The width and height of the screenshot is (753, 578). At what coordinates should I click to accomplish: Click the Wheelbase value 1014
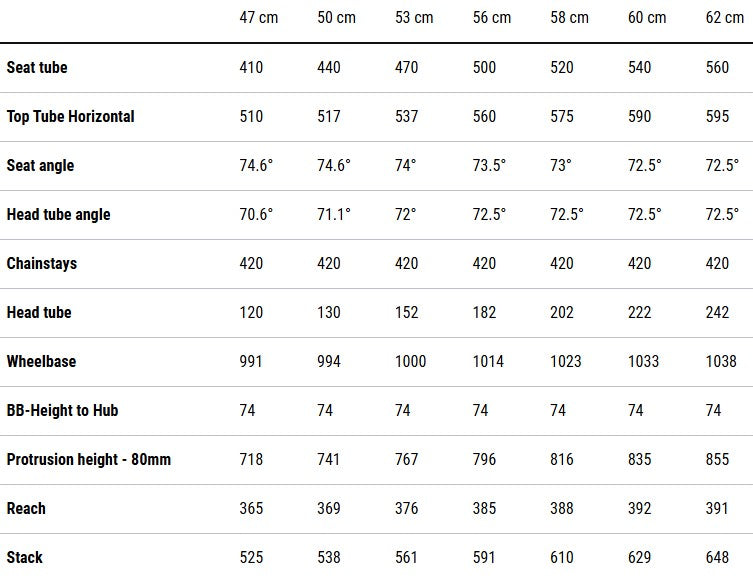488,361
